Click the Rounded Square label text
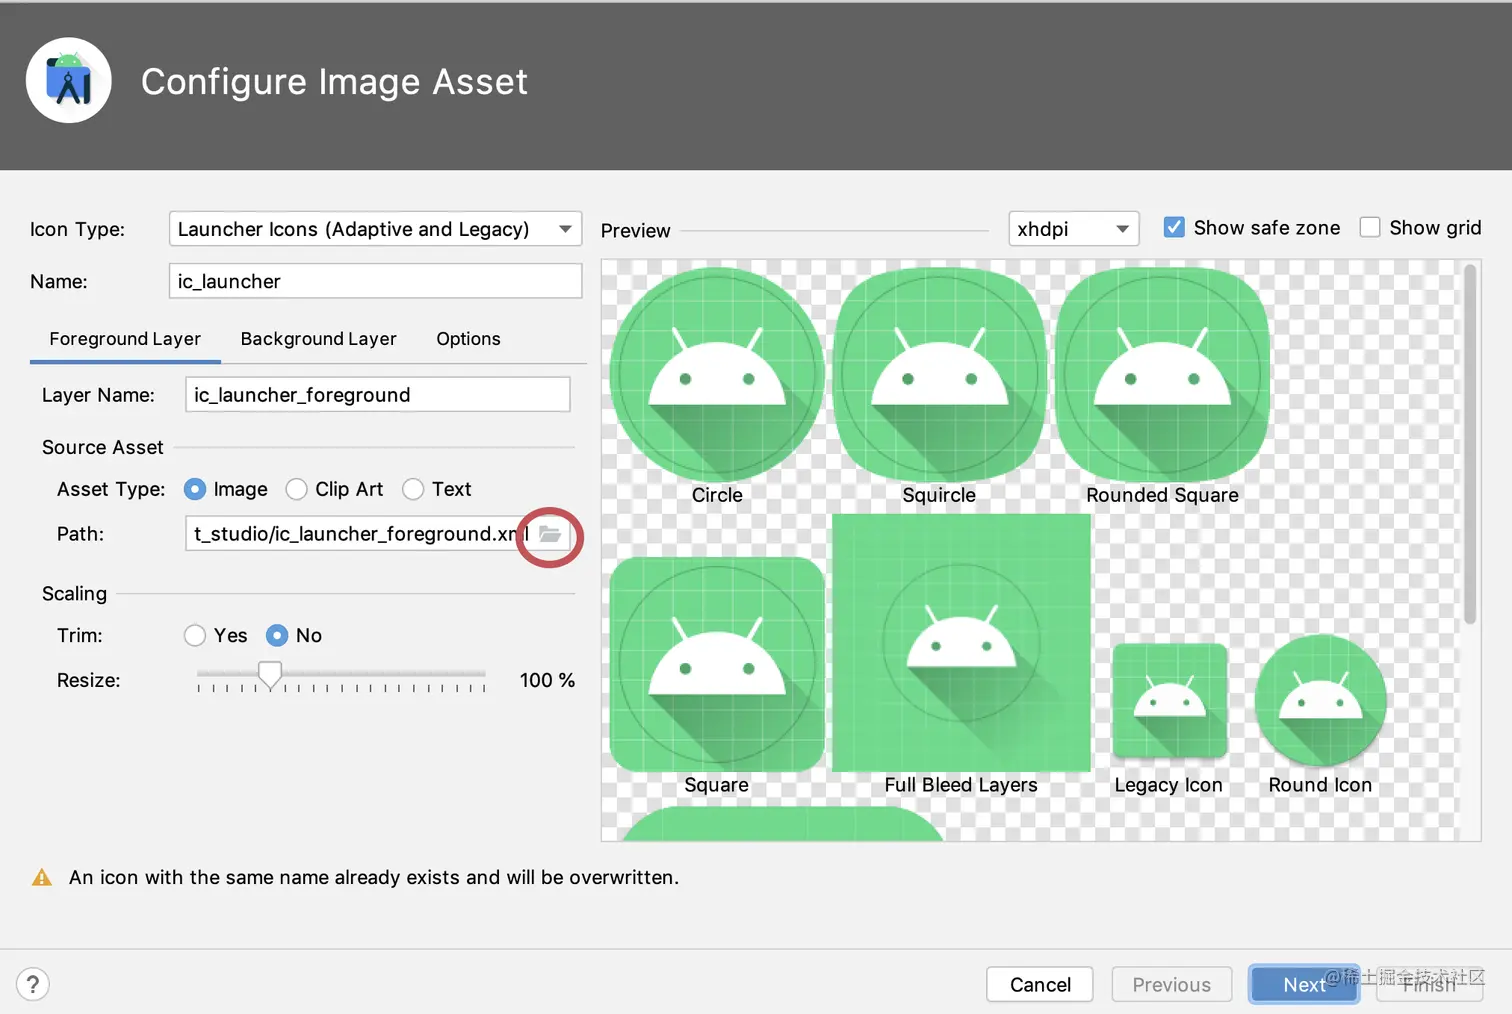 coord(1162,495)
